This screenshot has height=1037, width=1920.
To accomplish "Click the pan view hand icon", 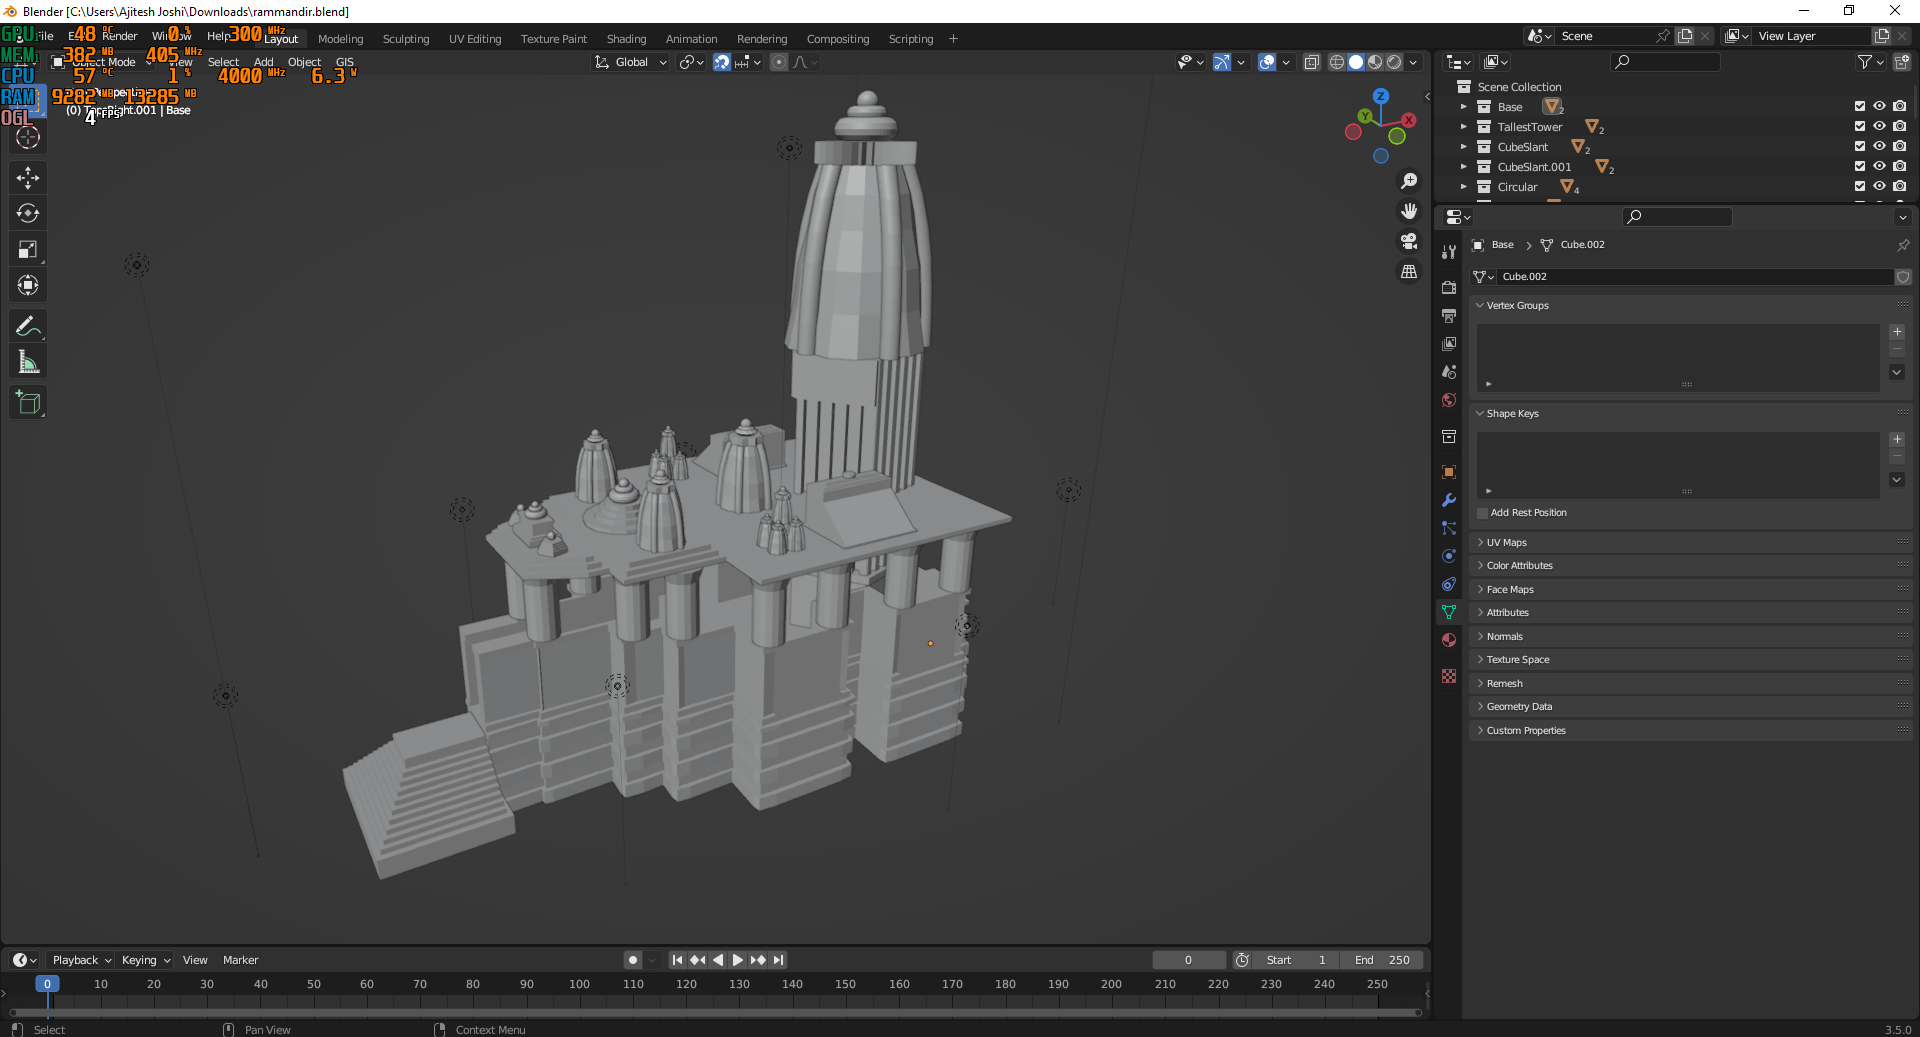I will point(1409,211).
